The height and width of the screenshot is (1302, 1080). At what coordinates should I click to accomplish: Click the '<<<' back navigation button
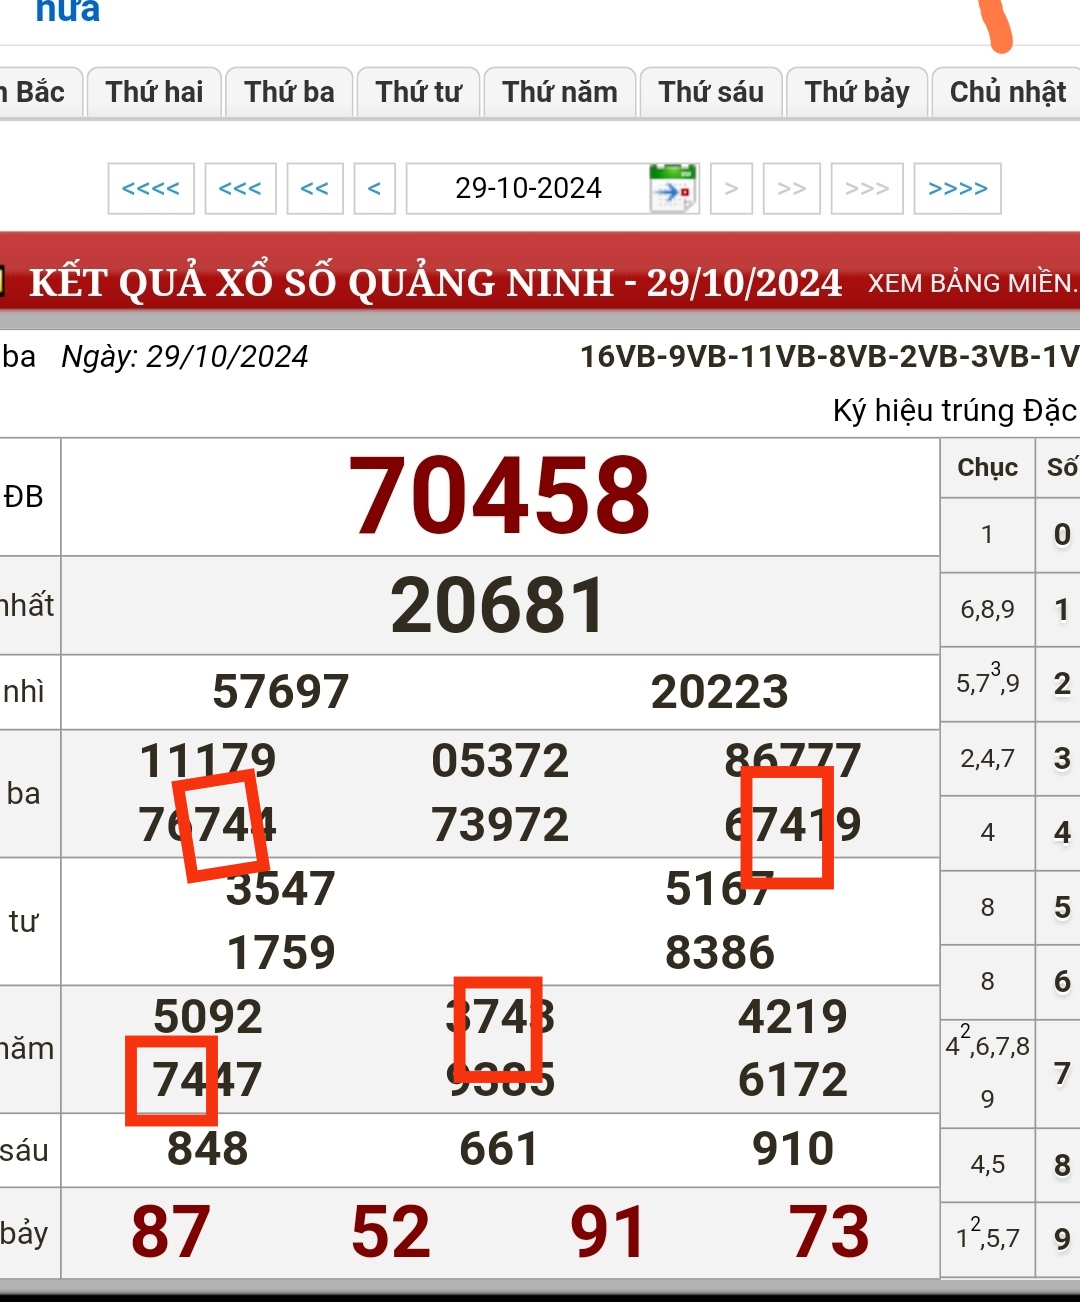click(240, 188)
